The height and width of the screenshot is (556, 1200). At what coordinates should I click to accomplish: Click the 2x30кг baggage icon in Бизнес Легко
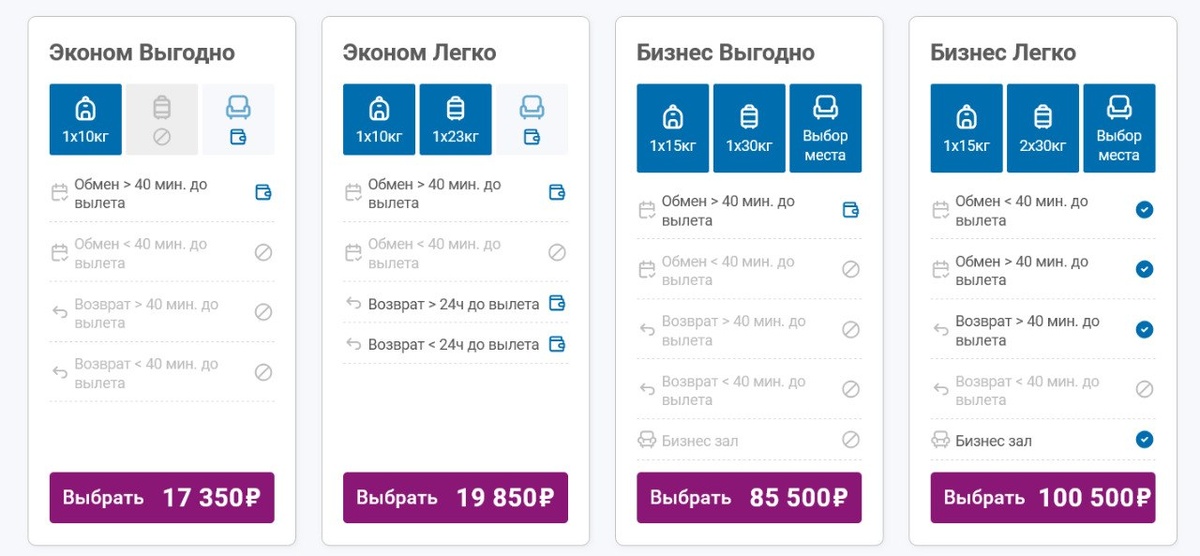click(1042, 128)
